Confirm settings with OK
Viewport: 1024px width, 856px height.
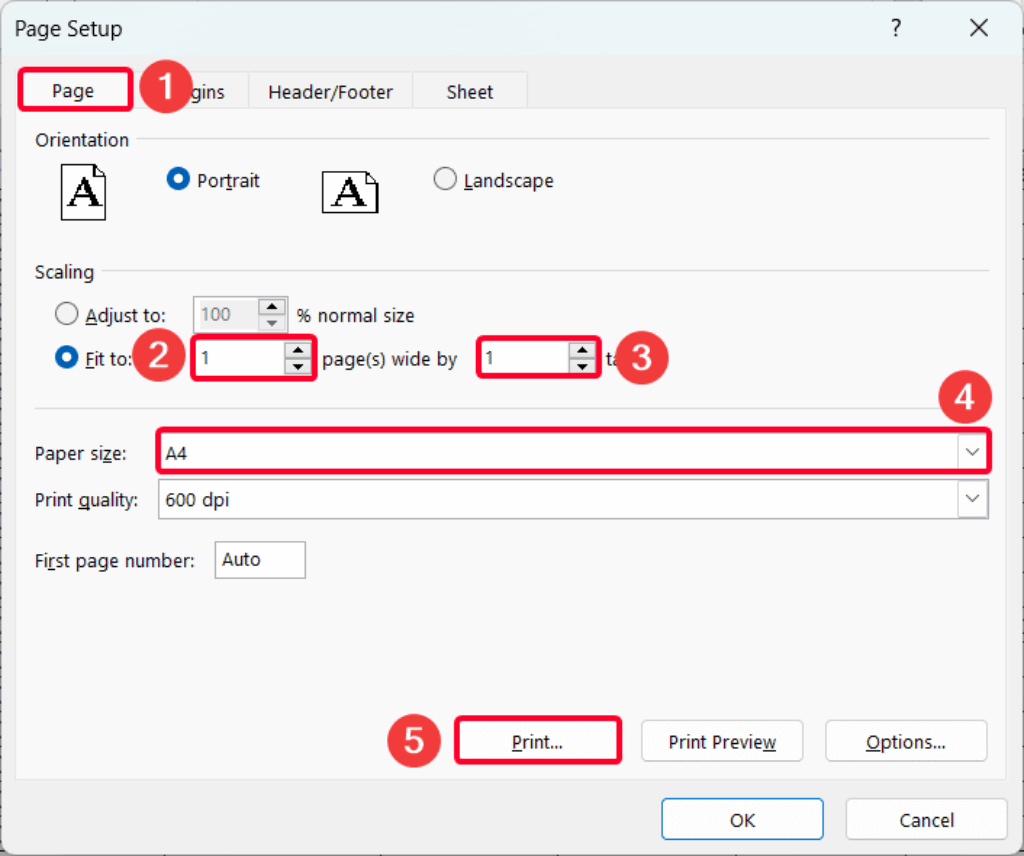pos(742,819)
